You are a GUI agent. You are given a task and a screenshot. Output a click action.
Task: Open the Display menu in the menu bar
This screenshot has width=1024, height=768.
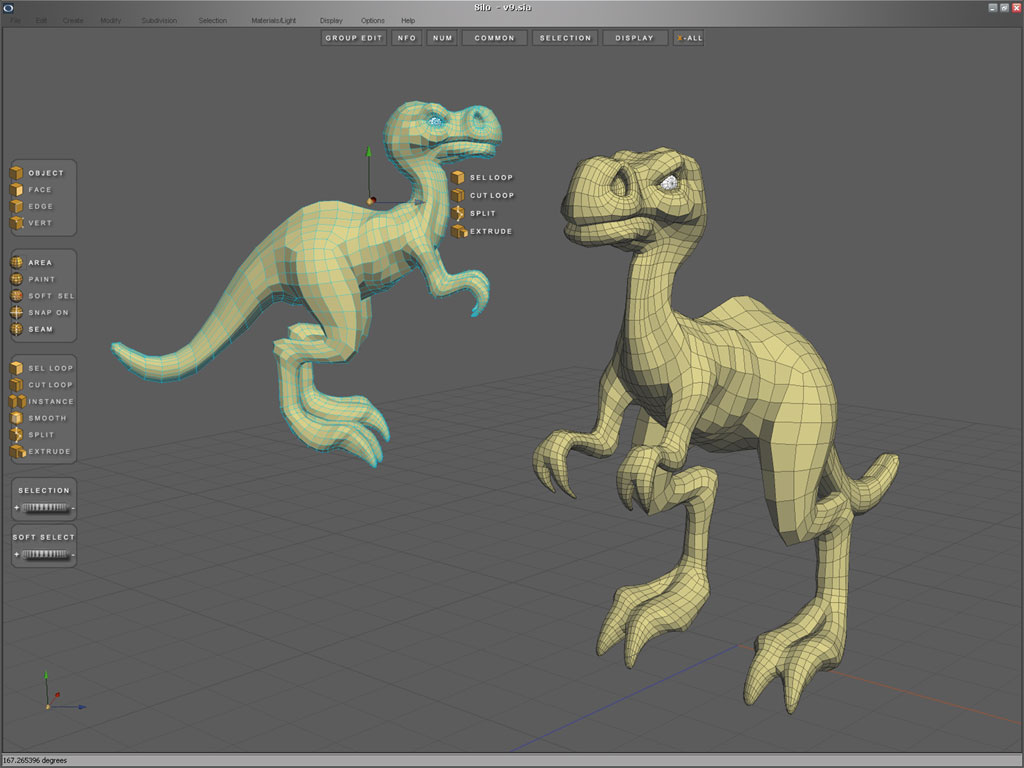coord(331,21)
